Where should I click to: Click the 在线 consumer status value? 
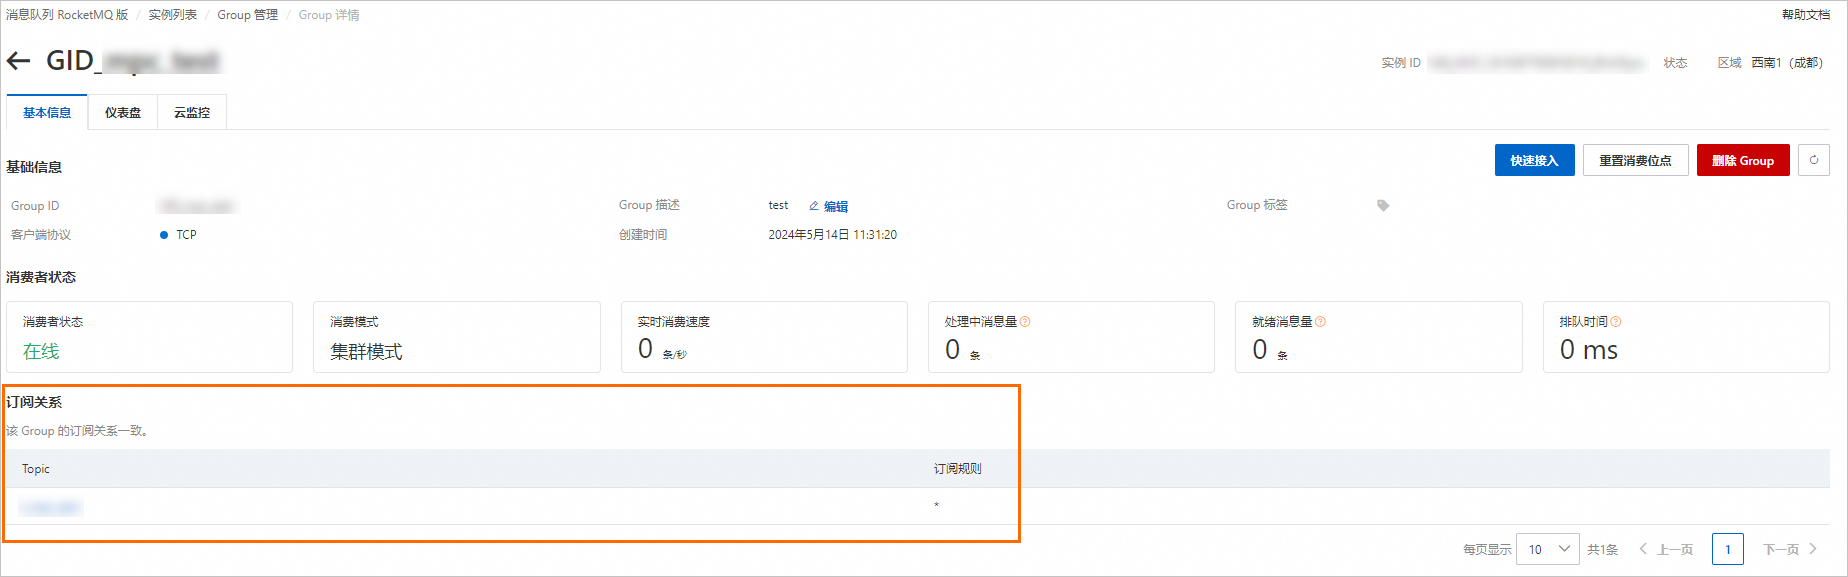(41, 351)
